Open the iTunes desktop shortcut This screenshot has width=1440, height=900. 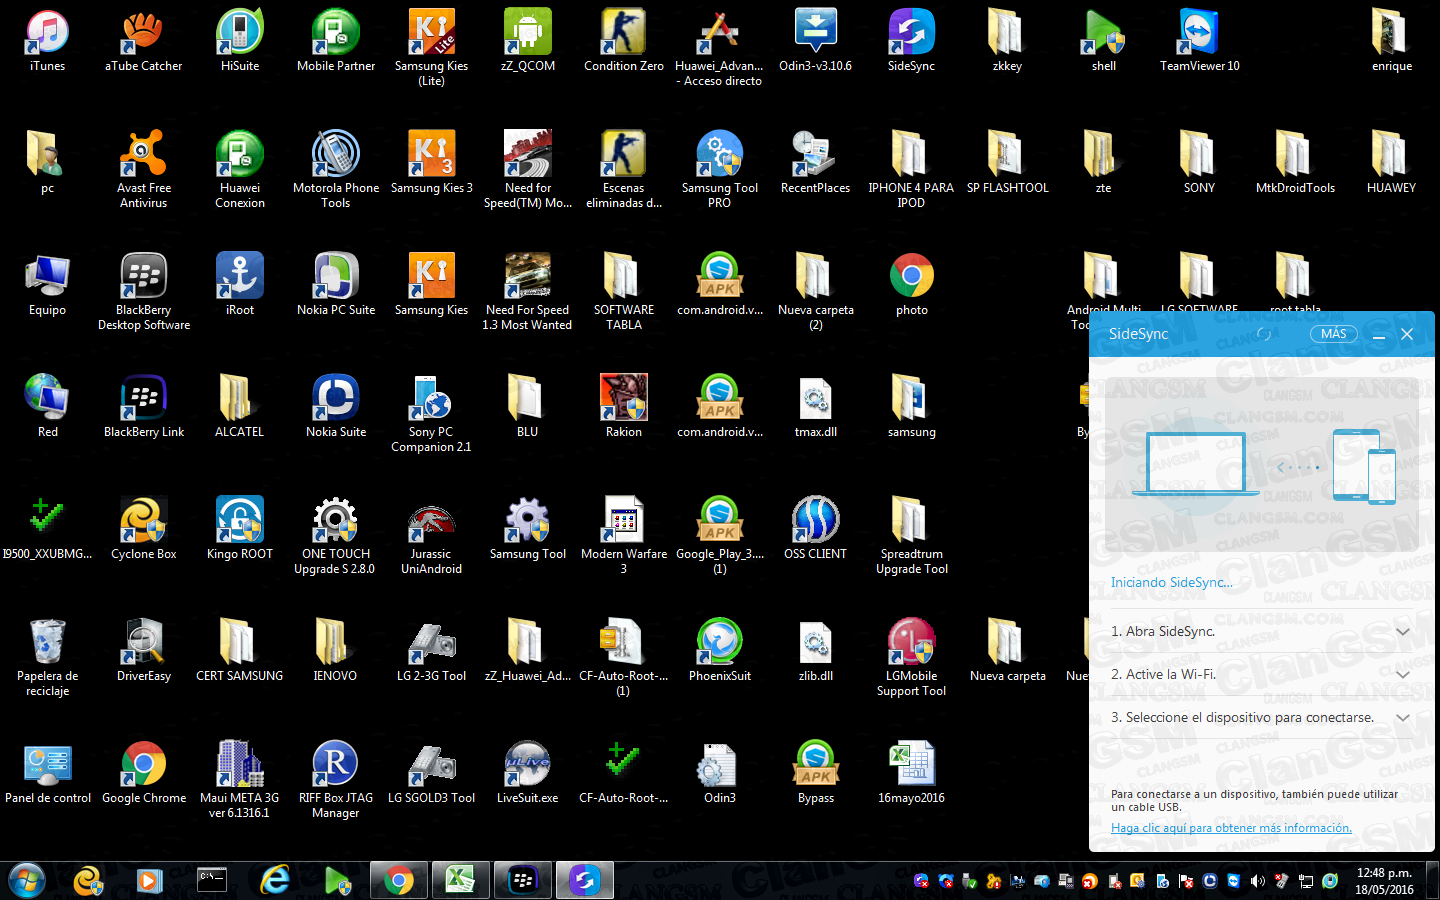pos(47,41)
